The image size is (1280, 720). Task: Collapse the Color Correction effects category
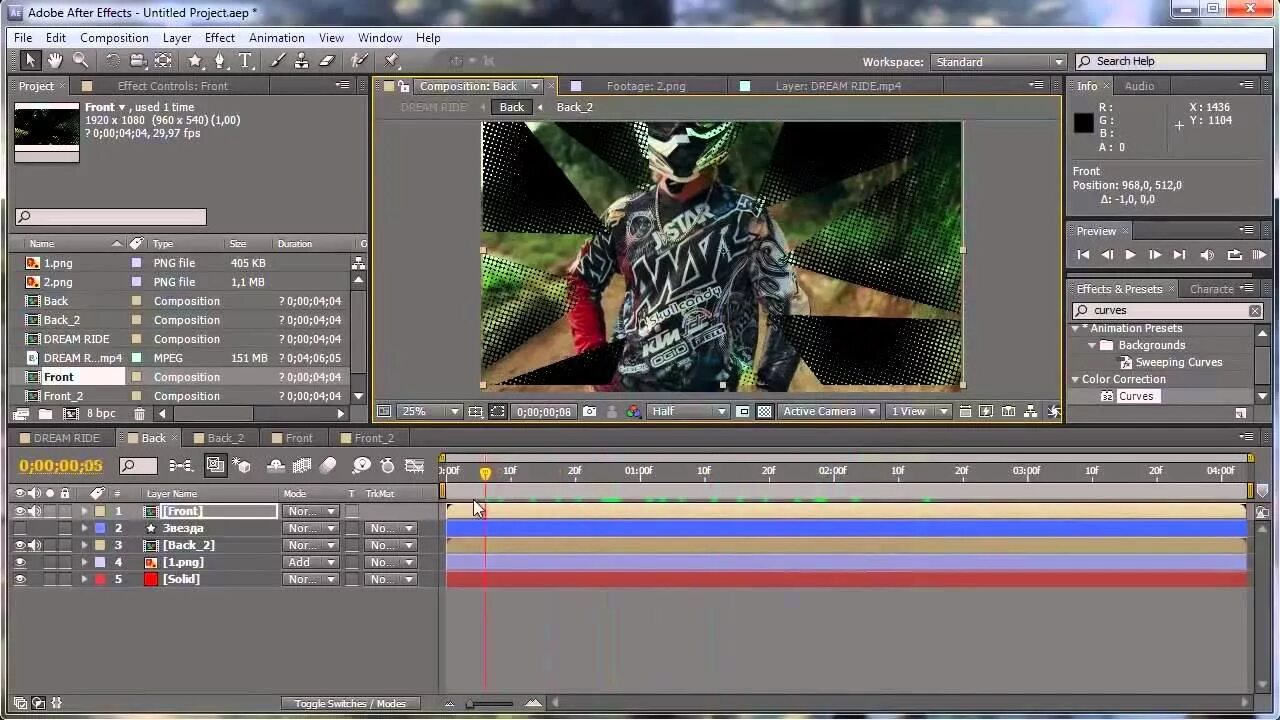tap(1076, 379)
